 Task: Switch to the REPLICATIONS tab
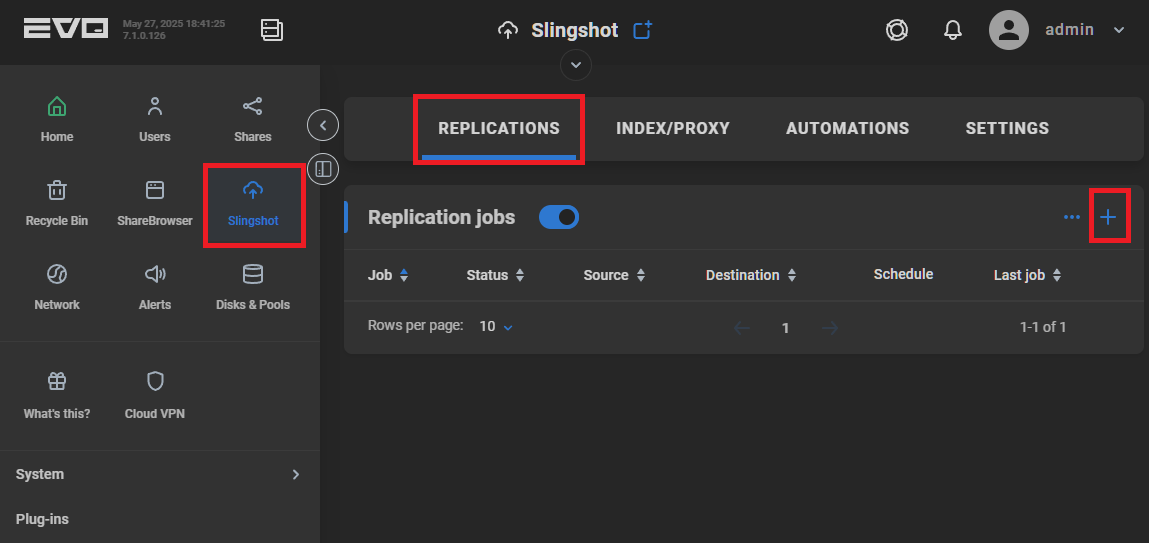click(x=499, y=128)
